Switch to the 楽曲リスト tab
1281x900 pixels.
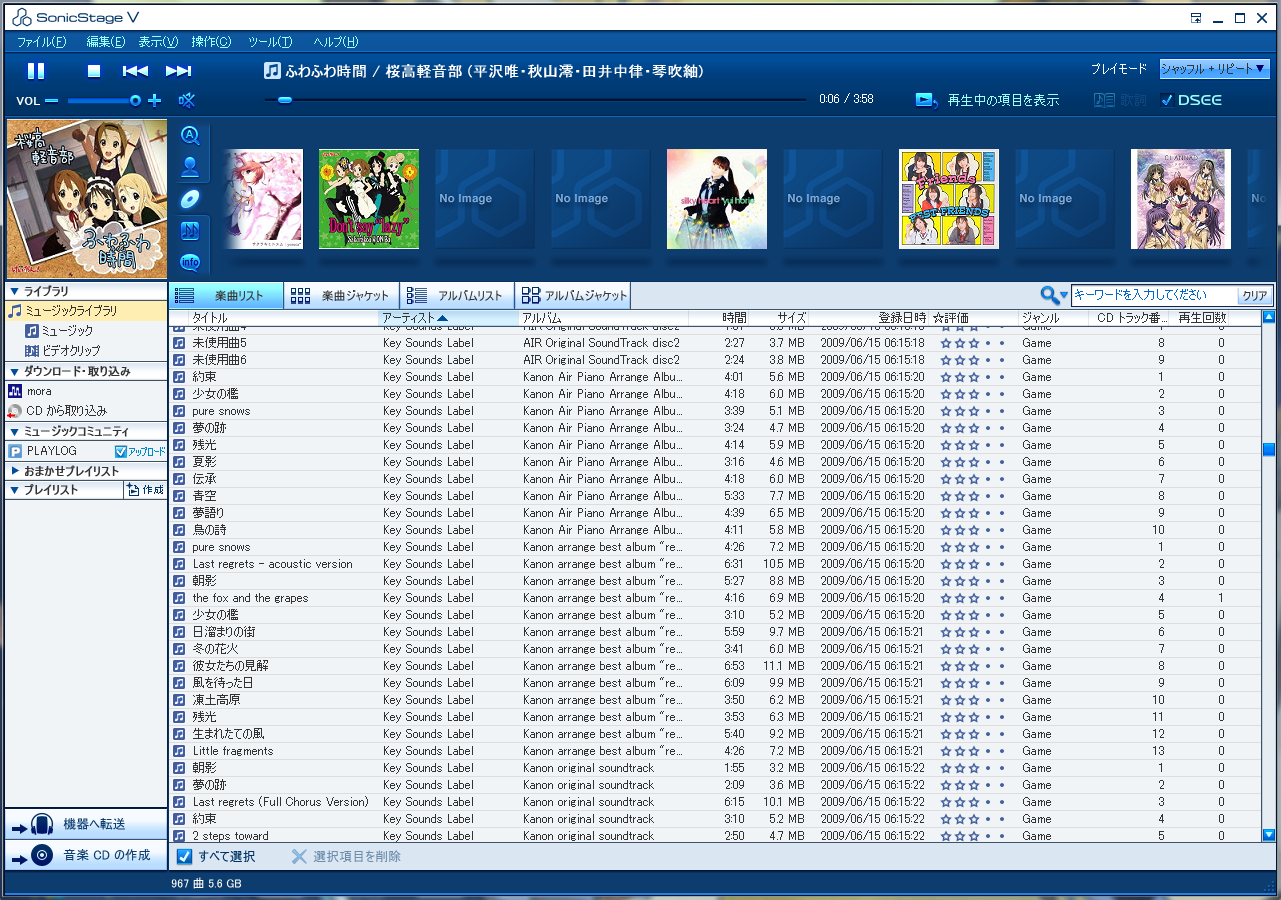tap(227, 296)
